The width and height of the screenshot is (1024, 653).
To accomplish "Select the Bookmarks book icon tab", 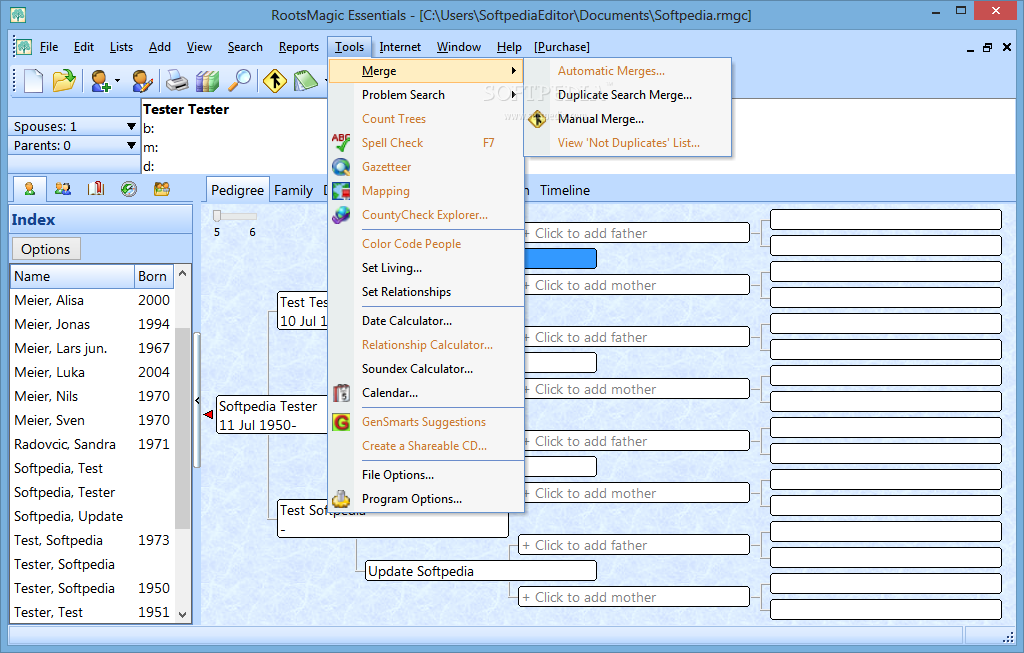I will 96,189.
